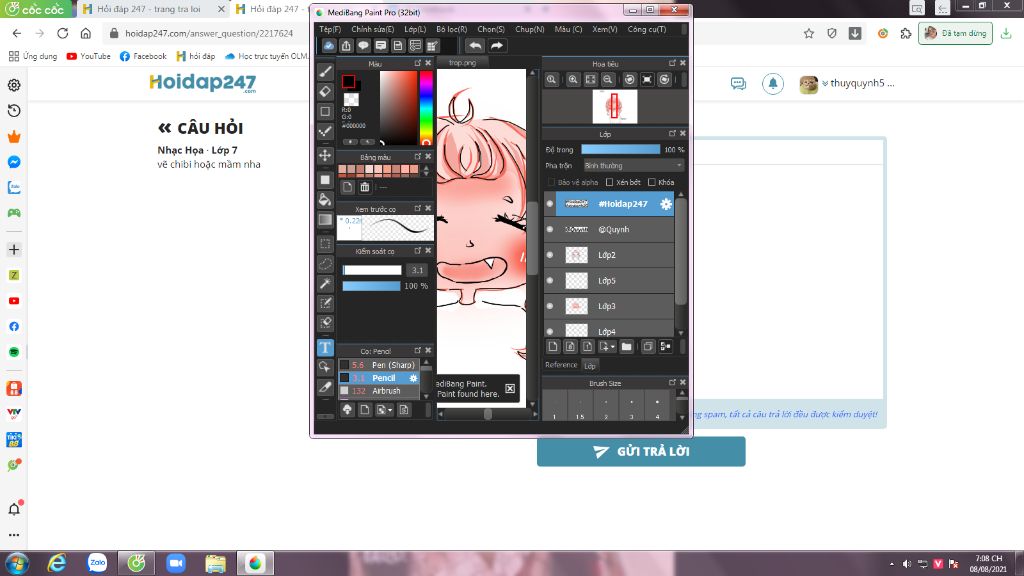This screenshot has width=1024, height=576.
Task: Delete palette color with trash icon
Action: point(364,187)
